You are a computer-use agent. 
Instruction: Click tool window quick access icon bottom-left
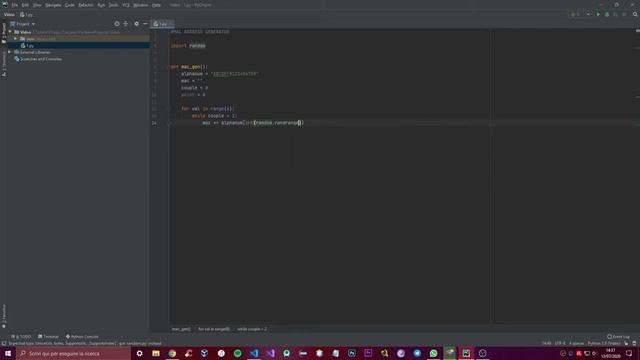tap(4, 344)
